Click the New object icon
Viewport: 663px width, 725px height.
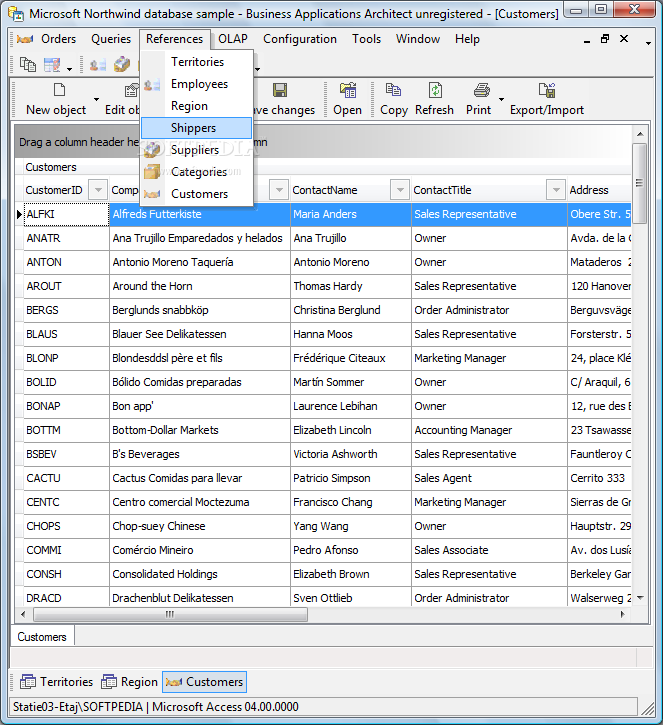coord(59,90)
